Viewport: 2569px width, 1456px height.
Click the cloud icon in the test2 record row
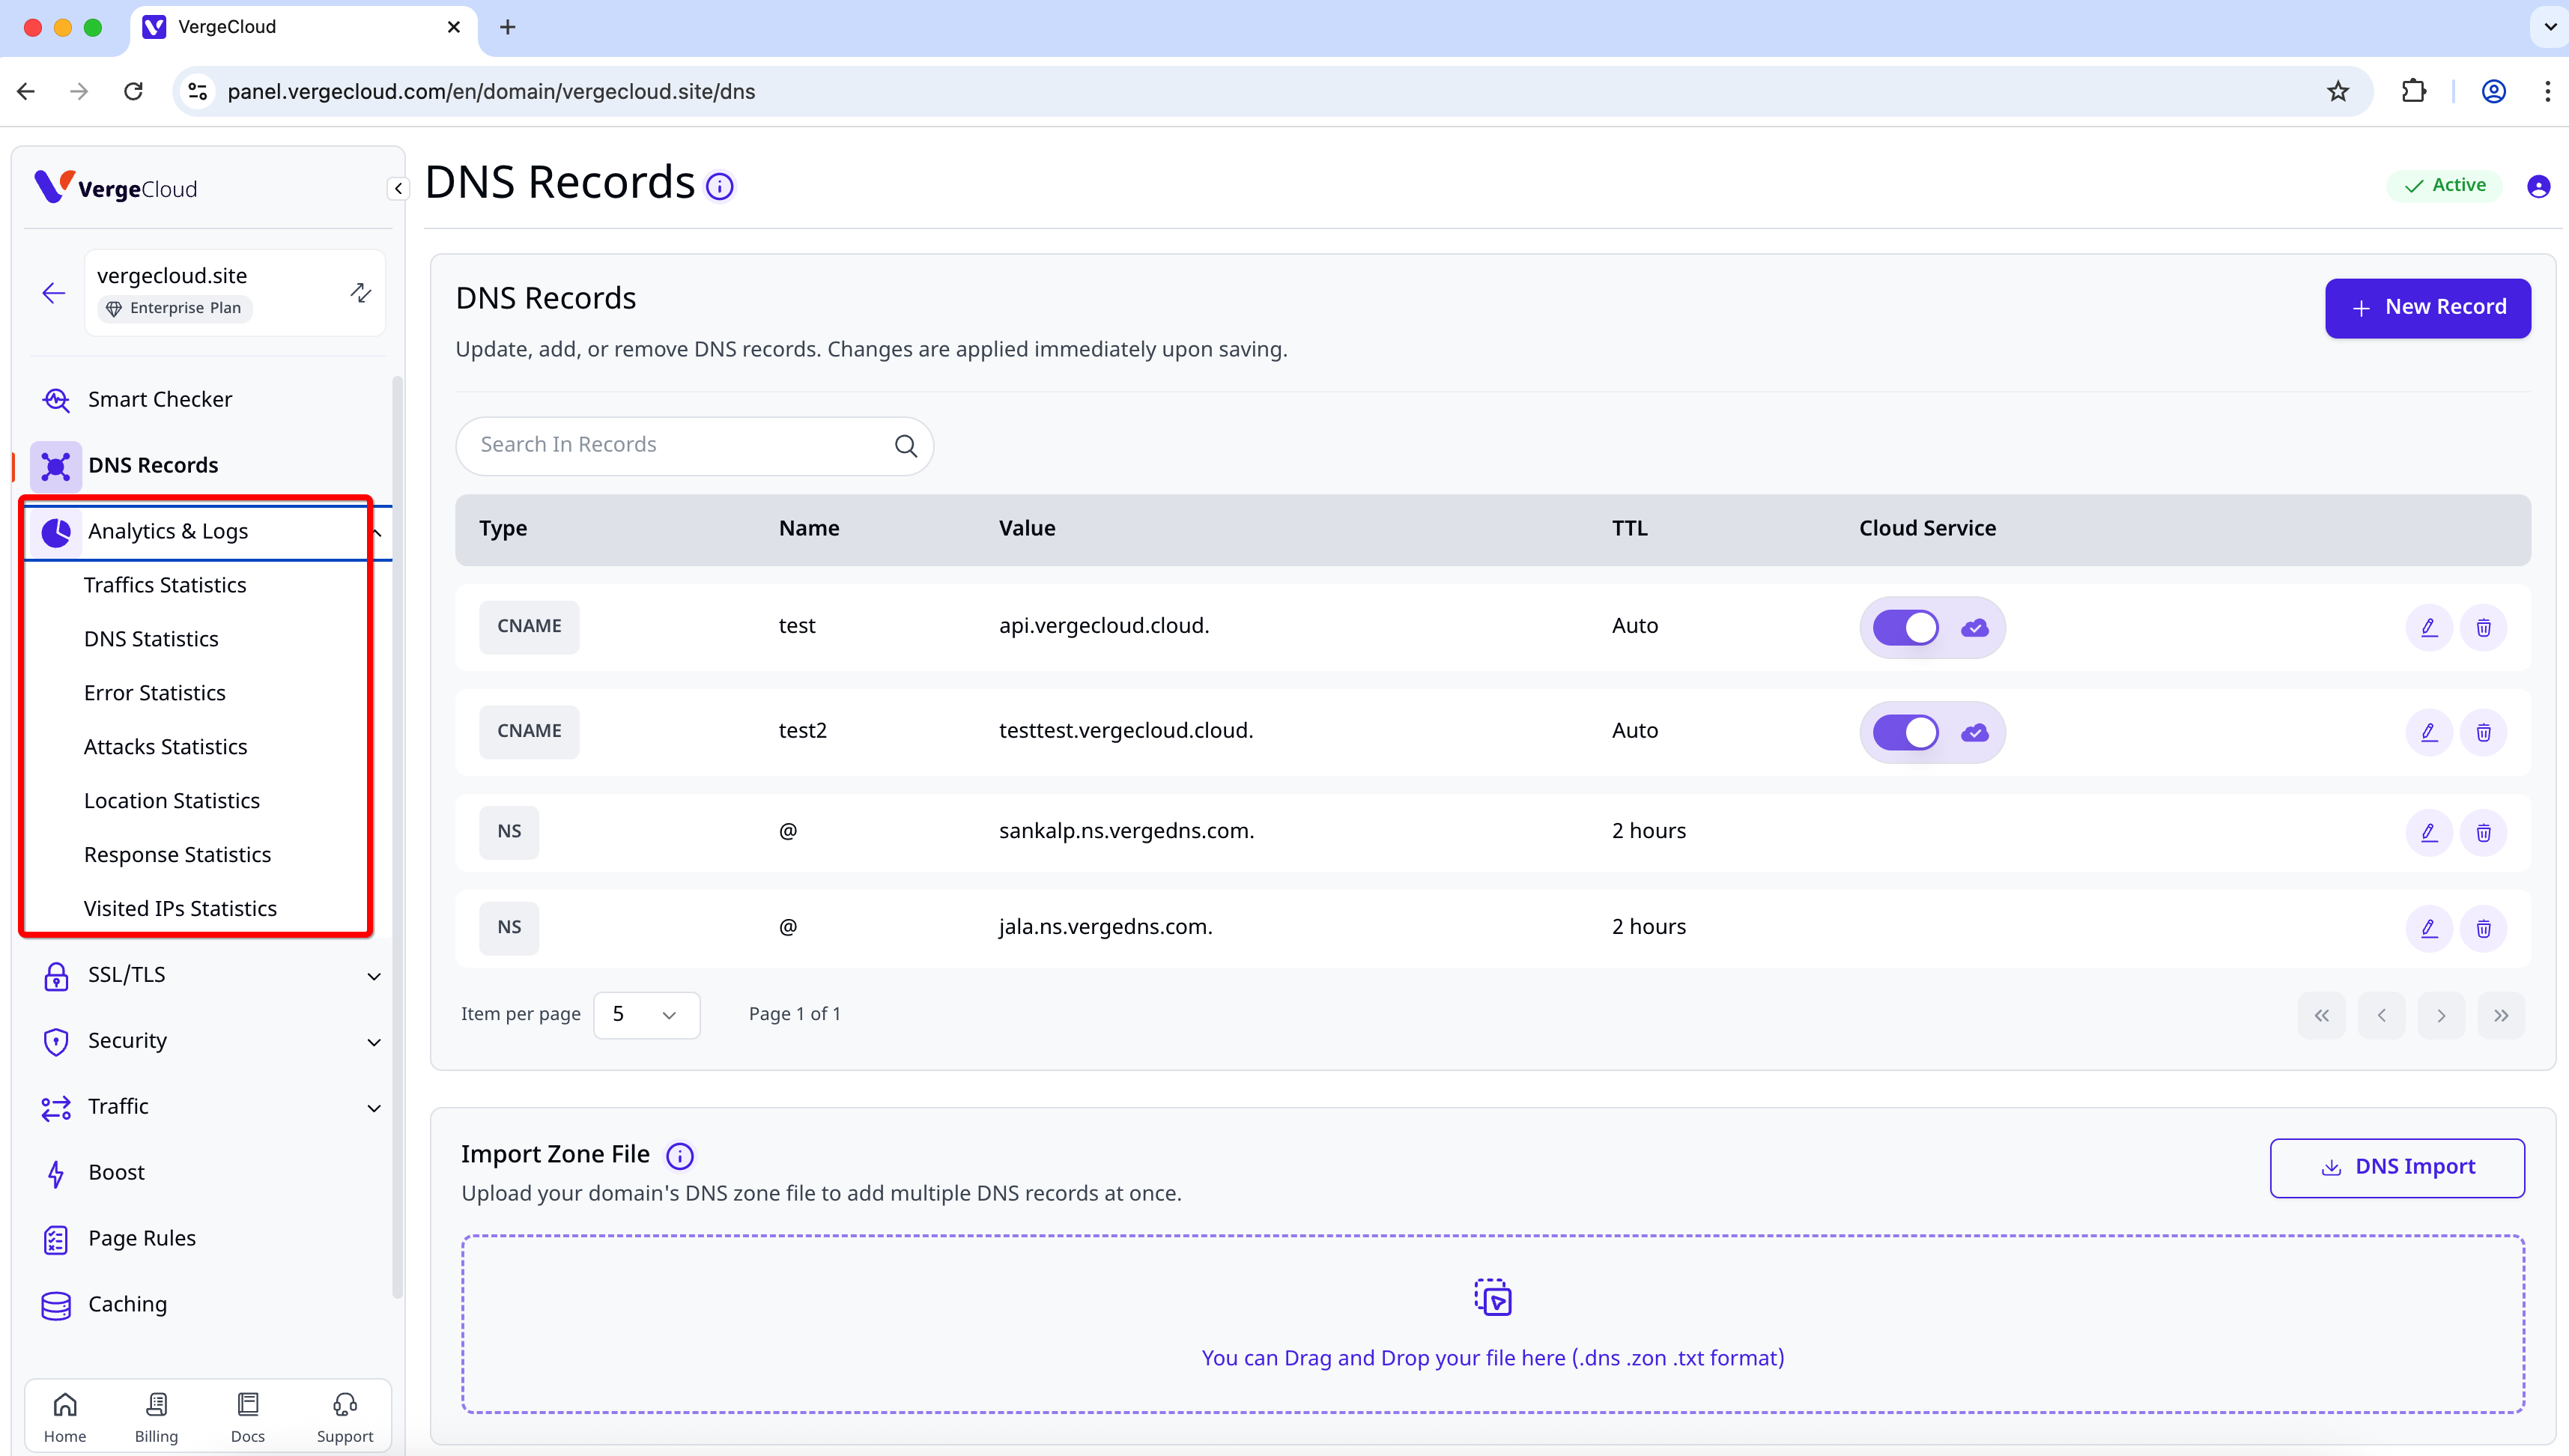click(x=1974, y=733)
